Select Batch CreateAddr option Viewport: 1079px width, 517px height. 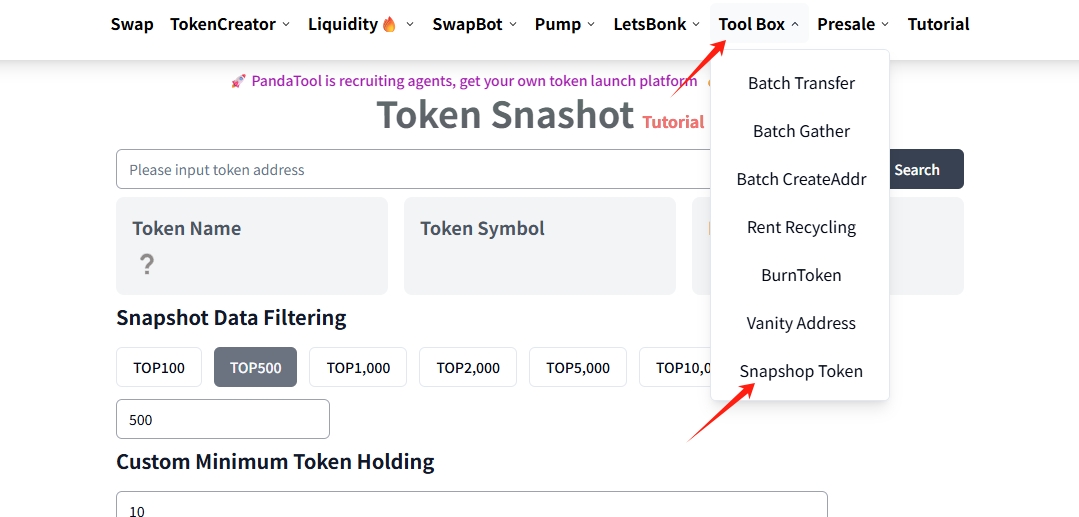pos(801,179)
